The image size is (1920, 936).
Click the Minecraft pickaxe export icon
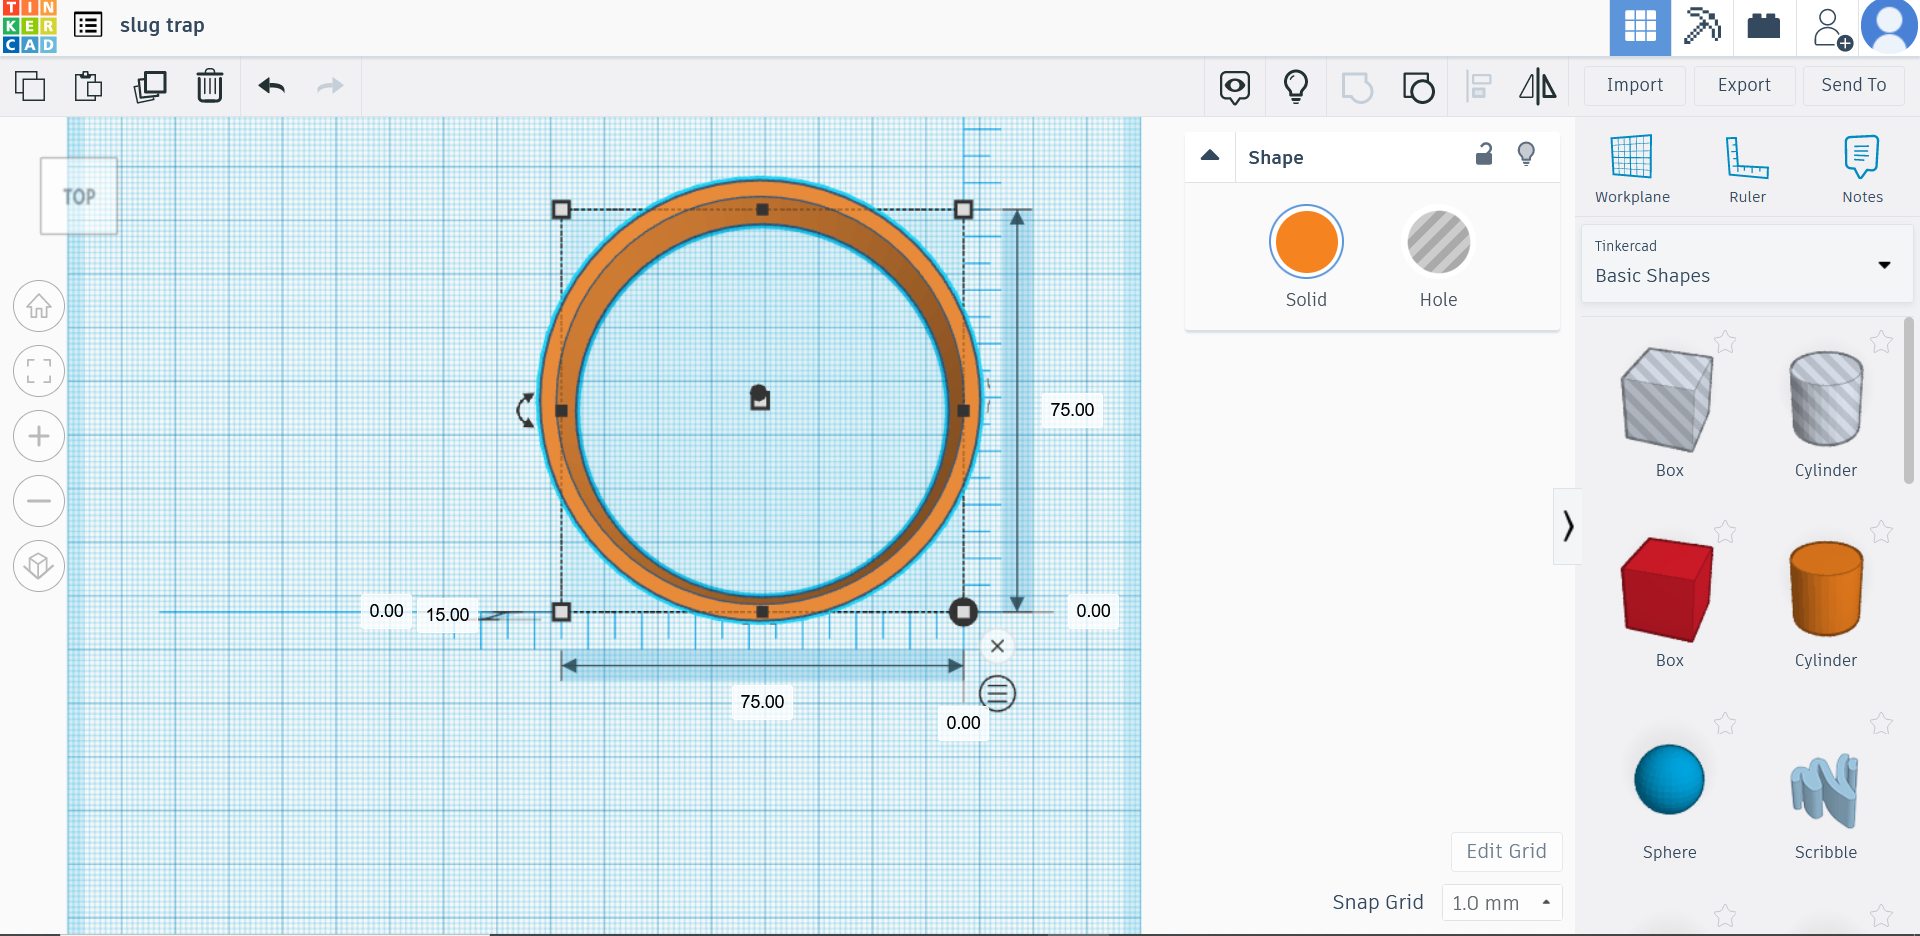[1701, 27]
